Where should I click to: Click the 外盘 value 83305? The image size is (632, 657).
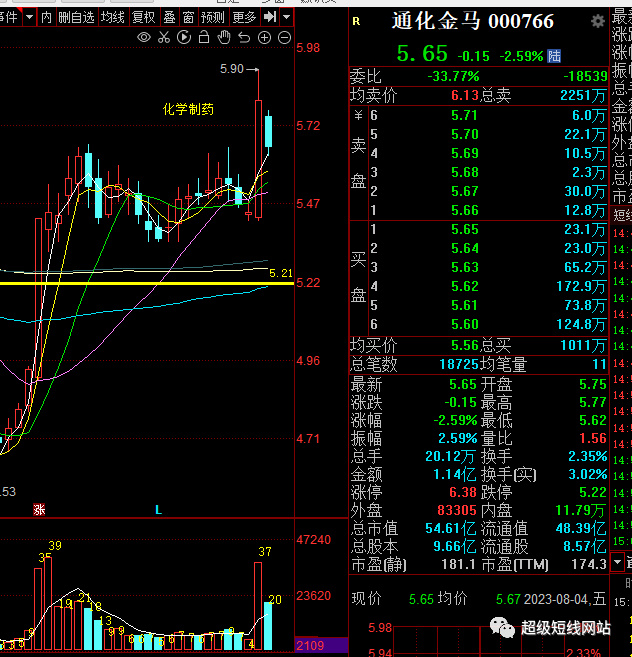click(457, 510)
